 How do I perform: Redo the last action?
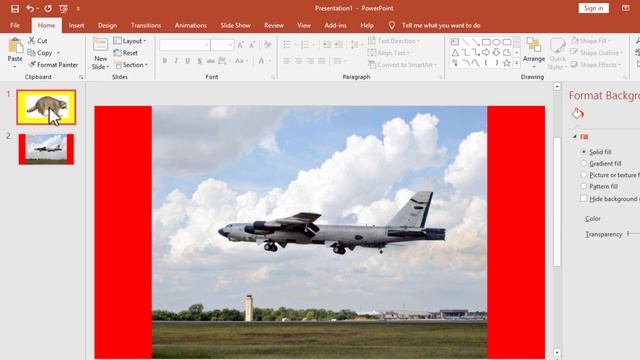coord(48,8)
